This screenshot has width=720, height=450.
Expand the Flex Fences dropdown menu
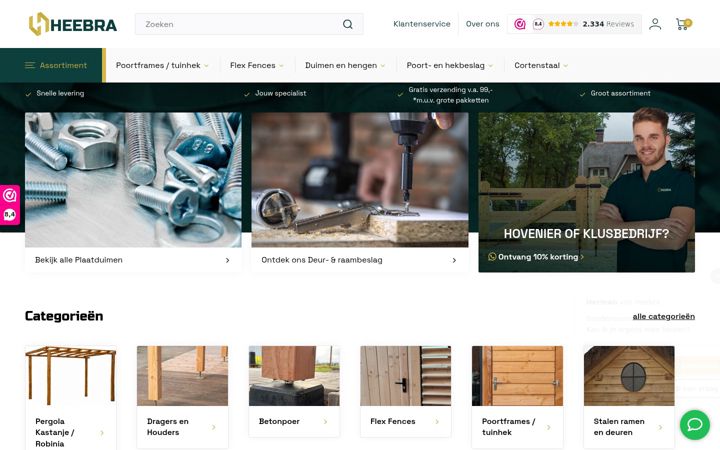(257, 65)
